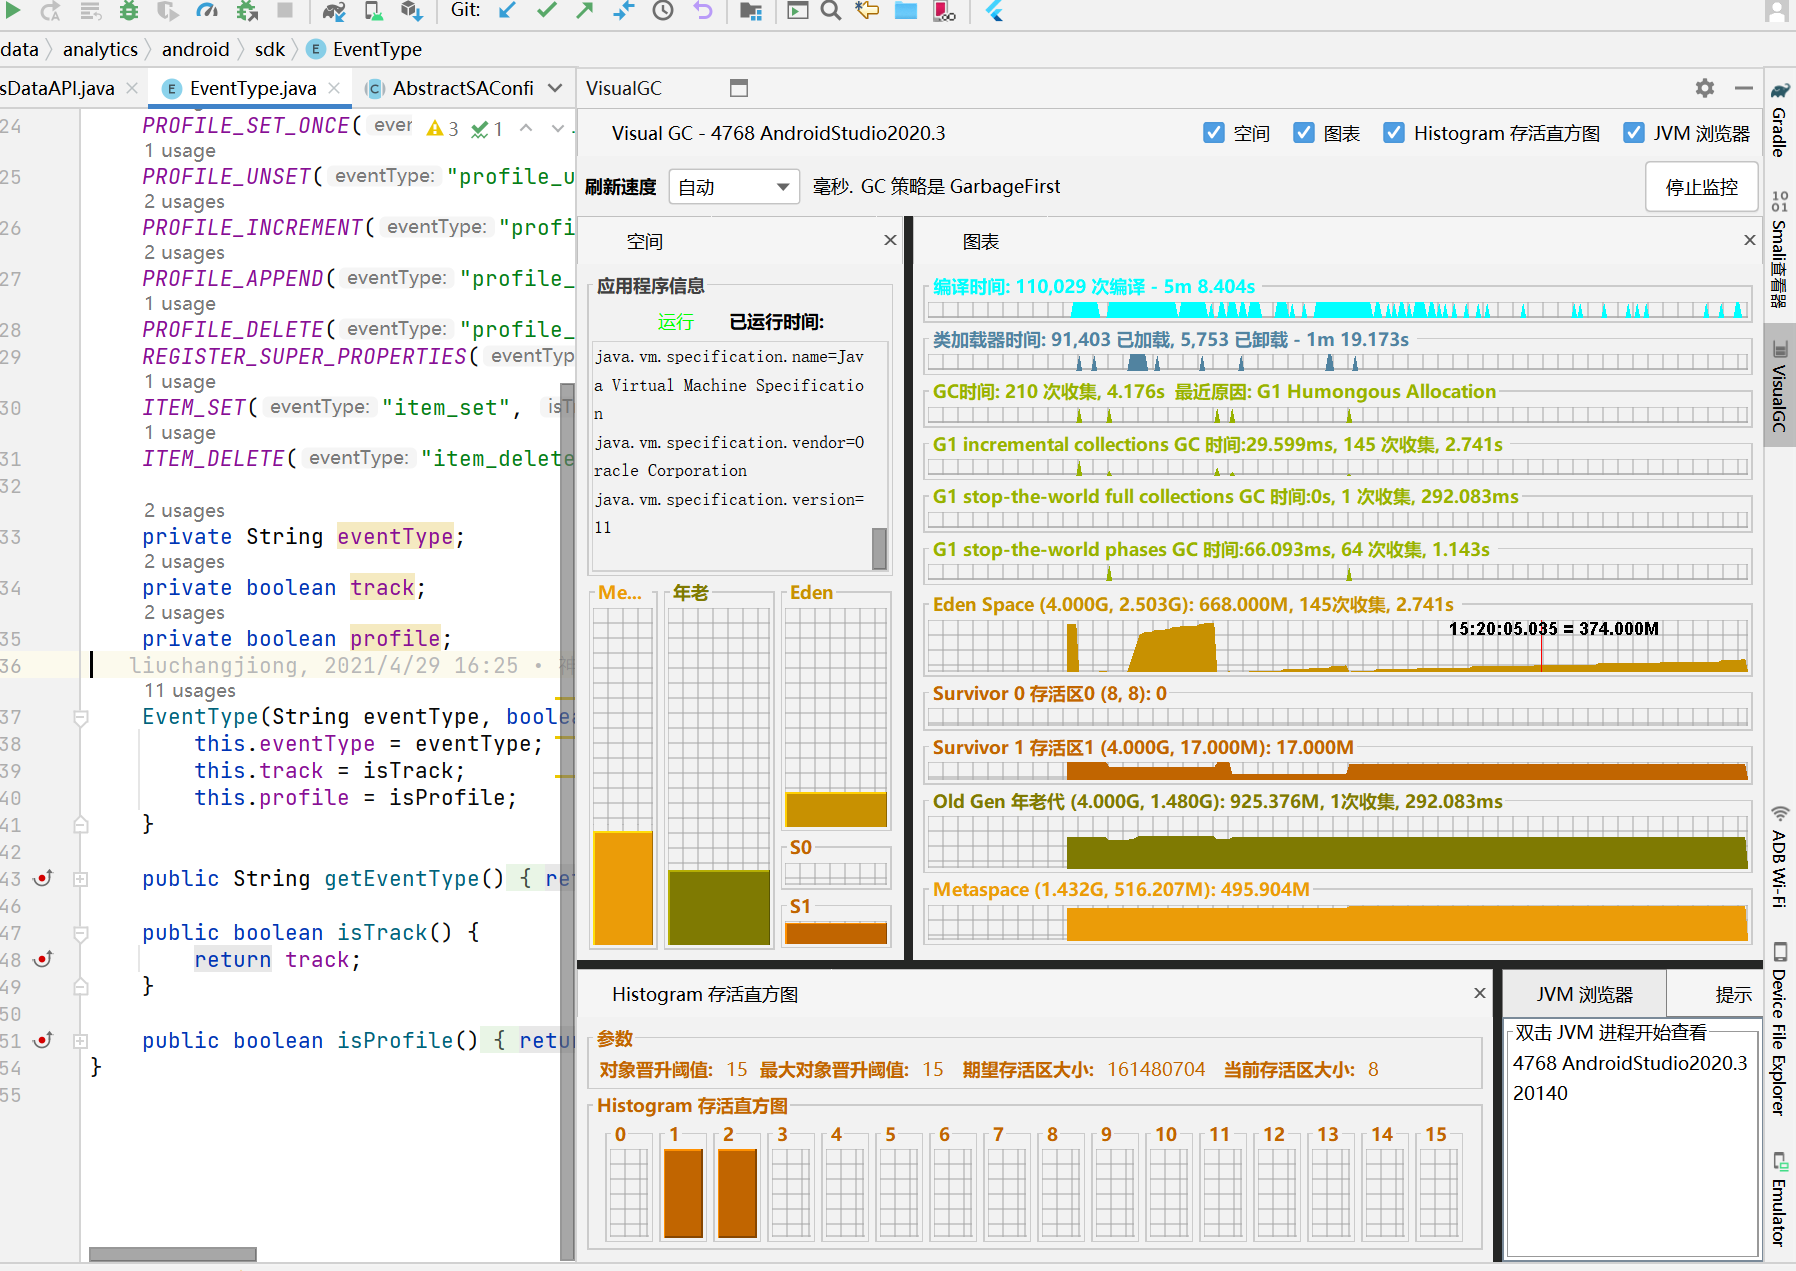Expand the editor tabs overflow chevron
The height and width of the screenshot is (1271, 1796).
555,88
